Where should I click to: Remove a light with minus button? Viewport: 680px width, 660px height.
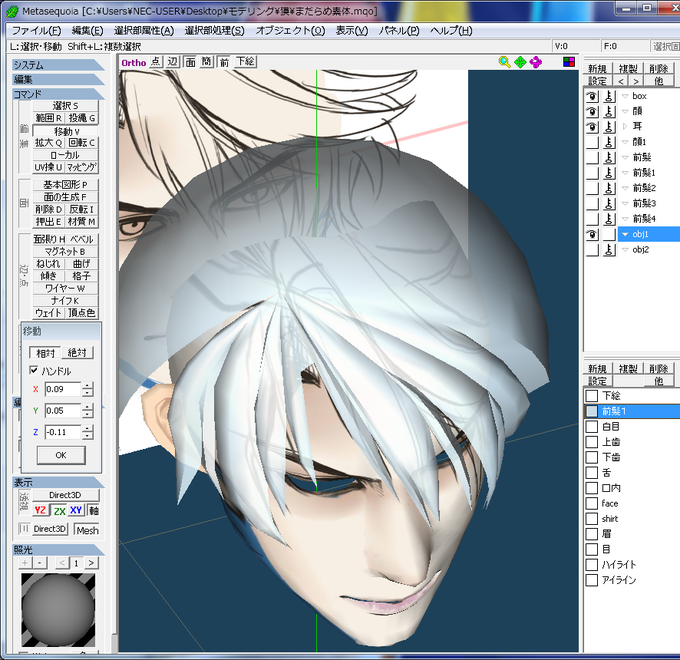click(40, 563)
